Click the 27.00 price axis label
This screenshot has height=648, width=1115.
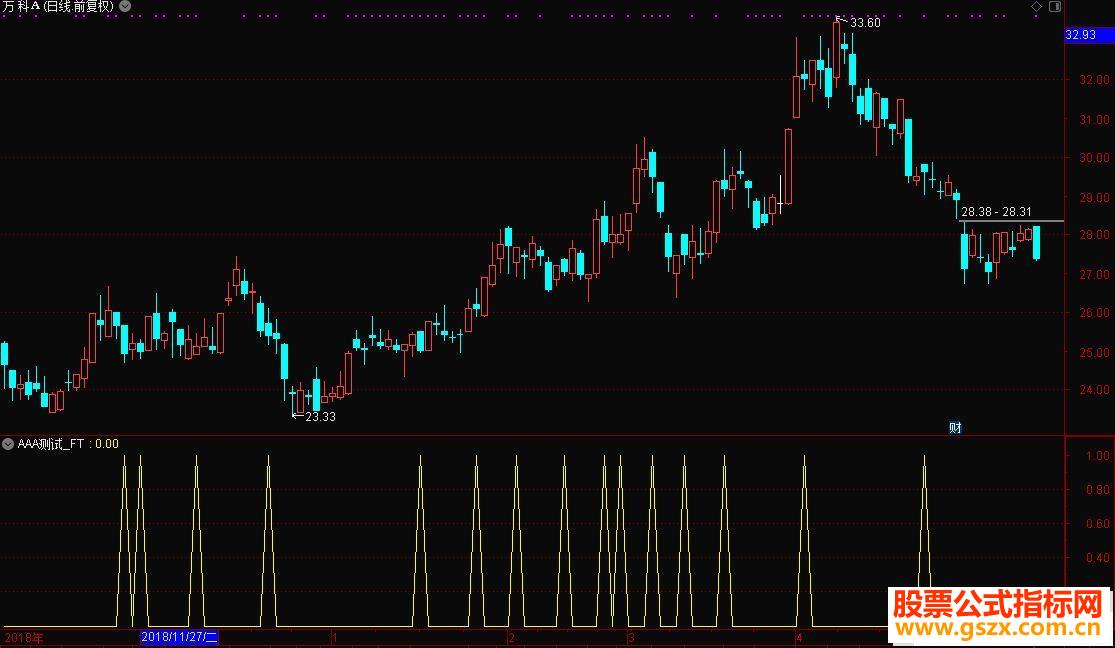(1094, 275)
